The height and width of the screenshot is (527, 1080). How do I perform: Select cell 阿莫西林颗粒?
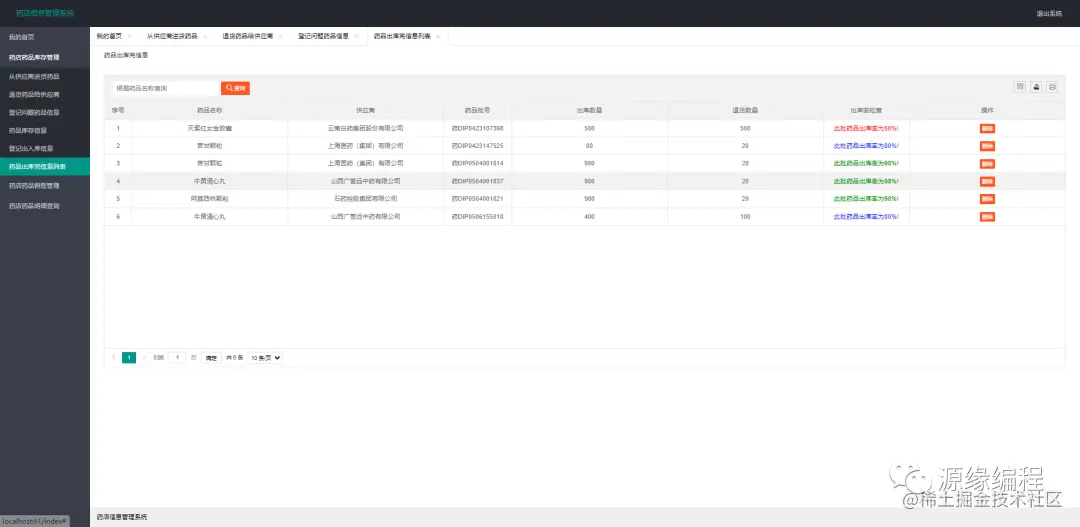209,198
